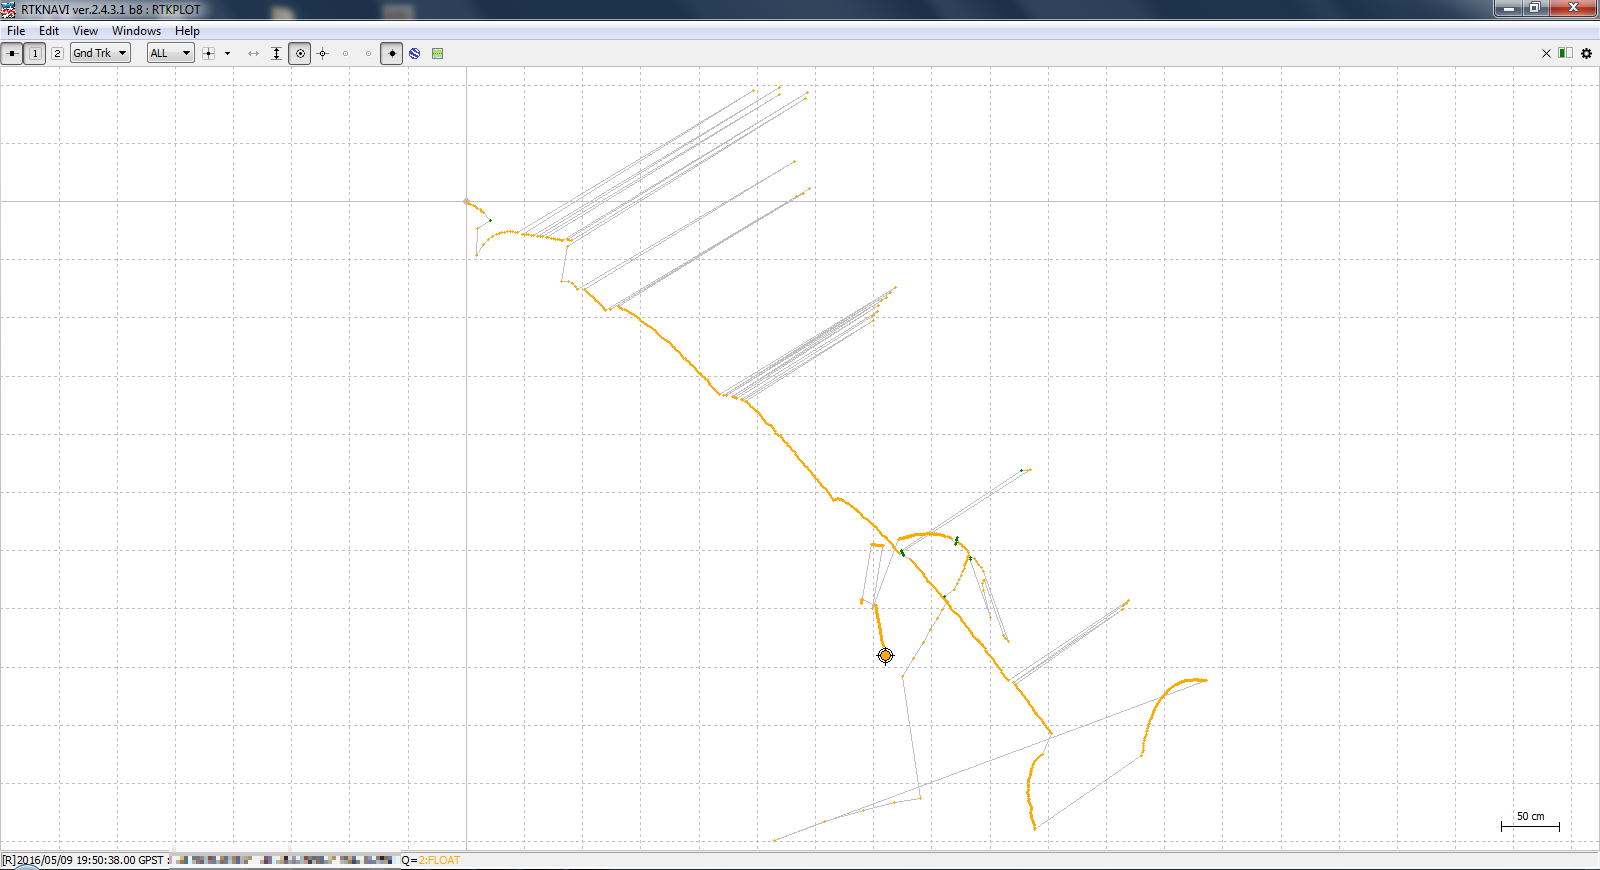
Task: Open the Gnd Trk plot type dropdown
Action: point(100,54)
